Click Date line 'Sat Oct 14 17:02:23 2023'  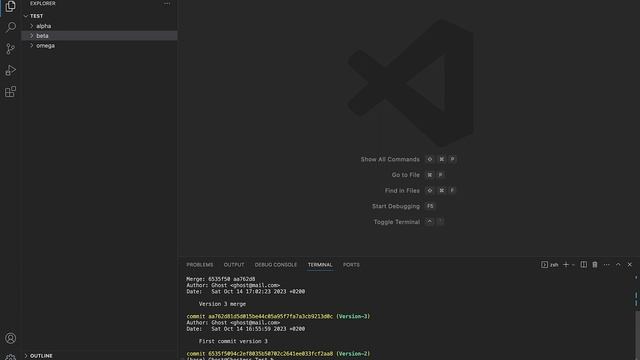click(x=246, y=291)
